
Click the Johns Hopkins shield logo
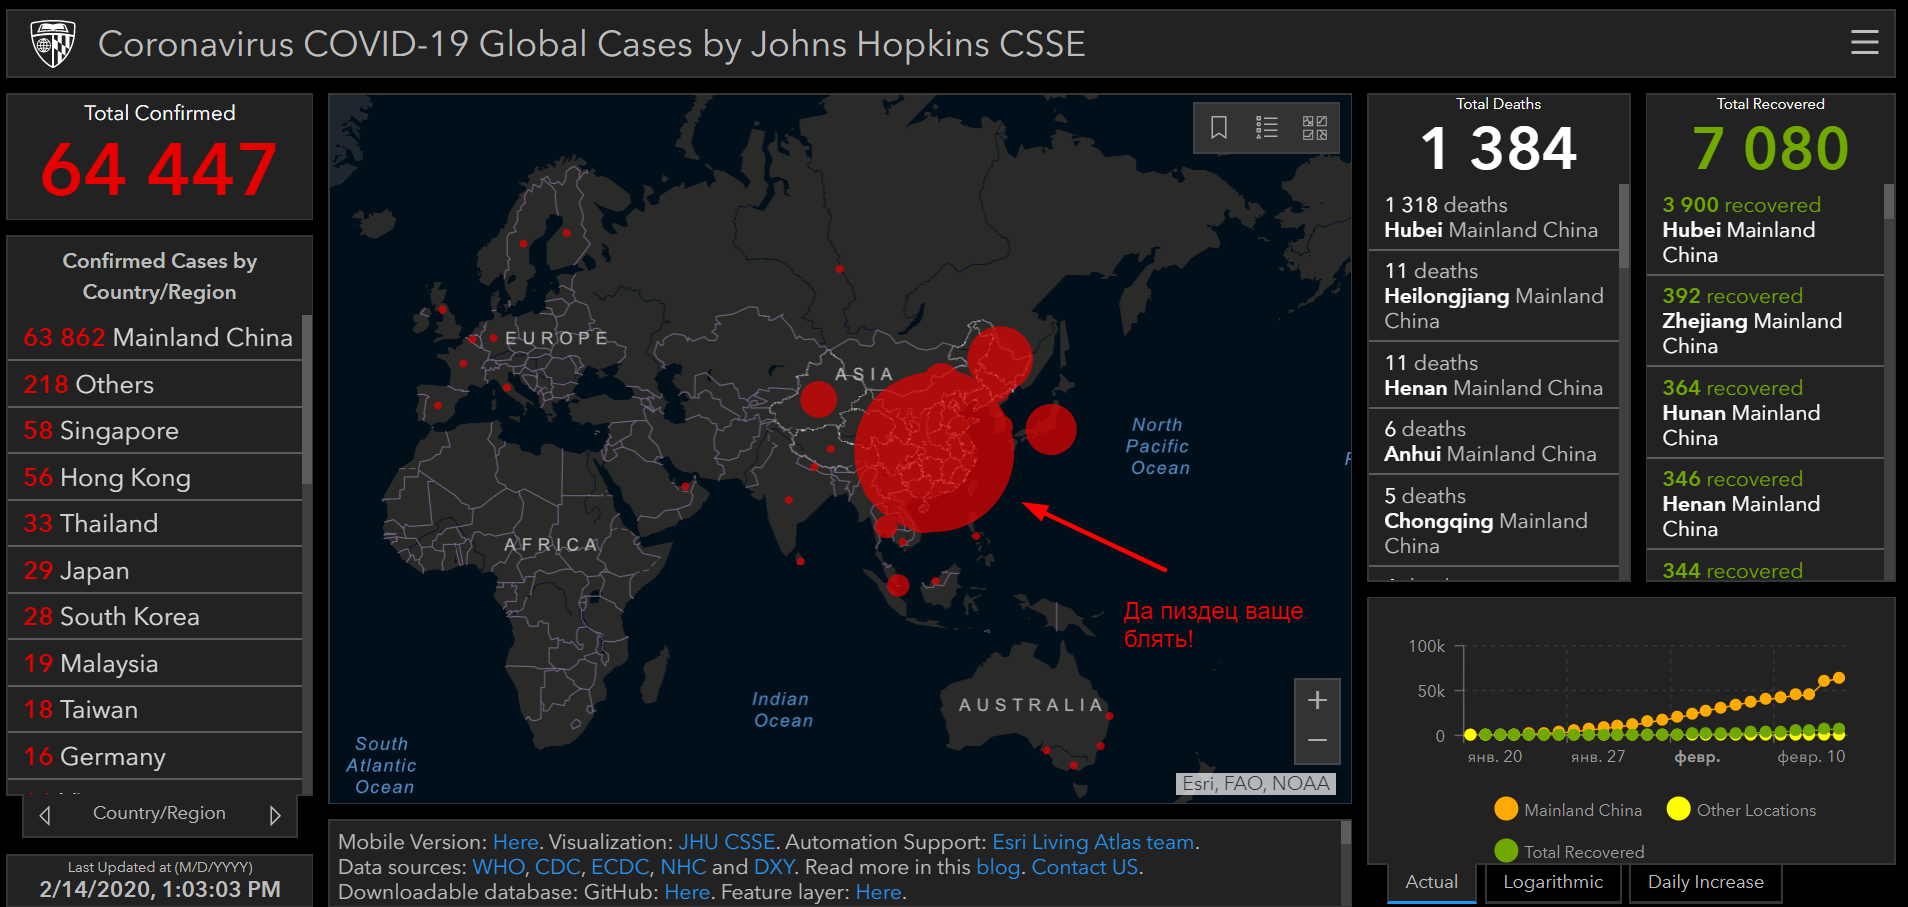[x=53, y=44]
